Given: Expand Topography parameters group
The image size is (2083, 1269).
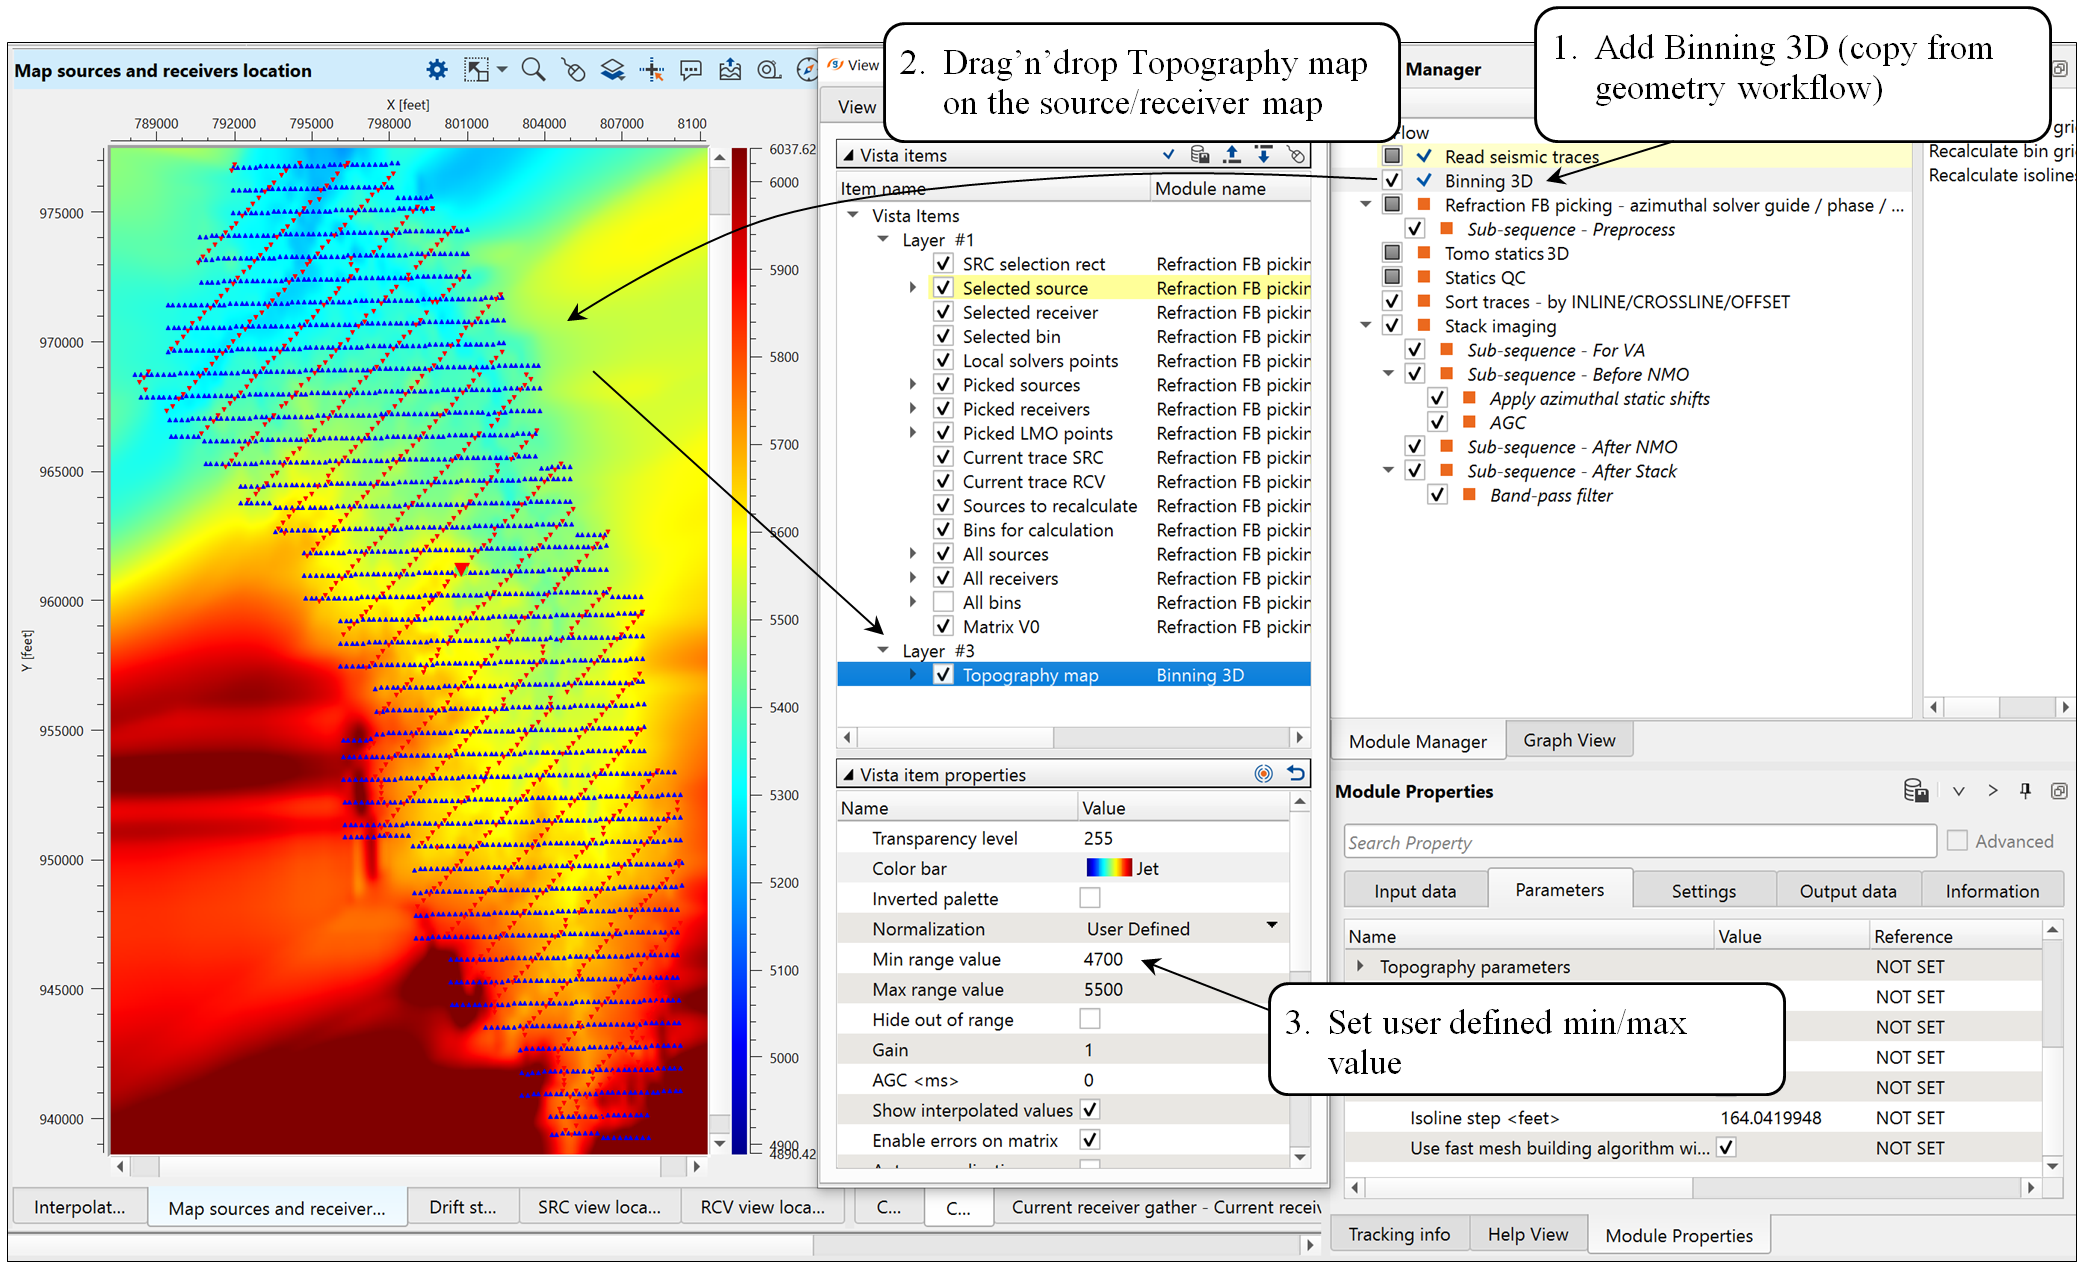Looking at the screenshot, I should (x=1360, y=966).
